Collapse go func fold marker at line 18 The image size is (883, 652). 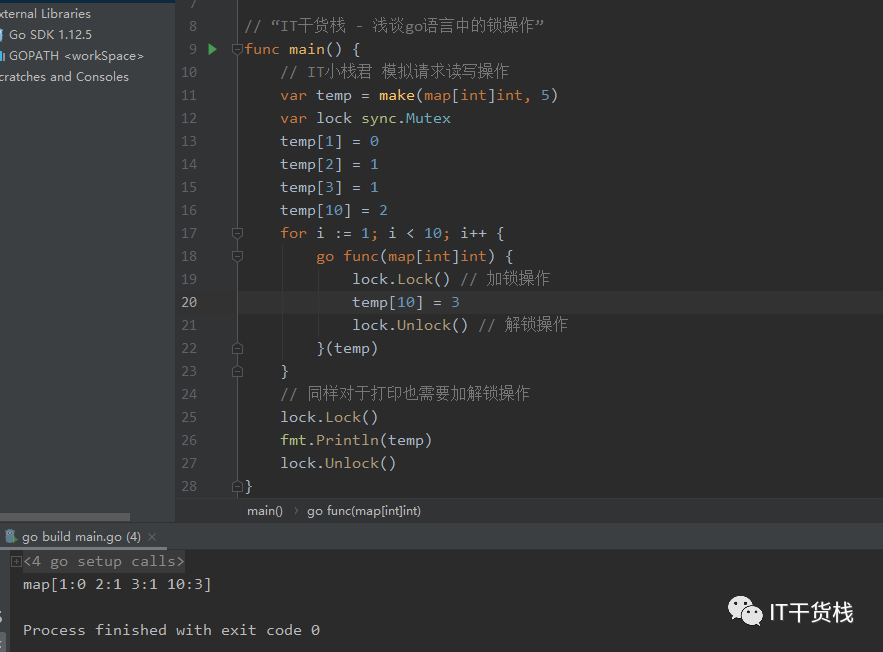click(237, 256)
